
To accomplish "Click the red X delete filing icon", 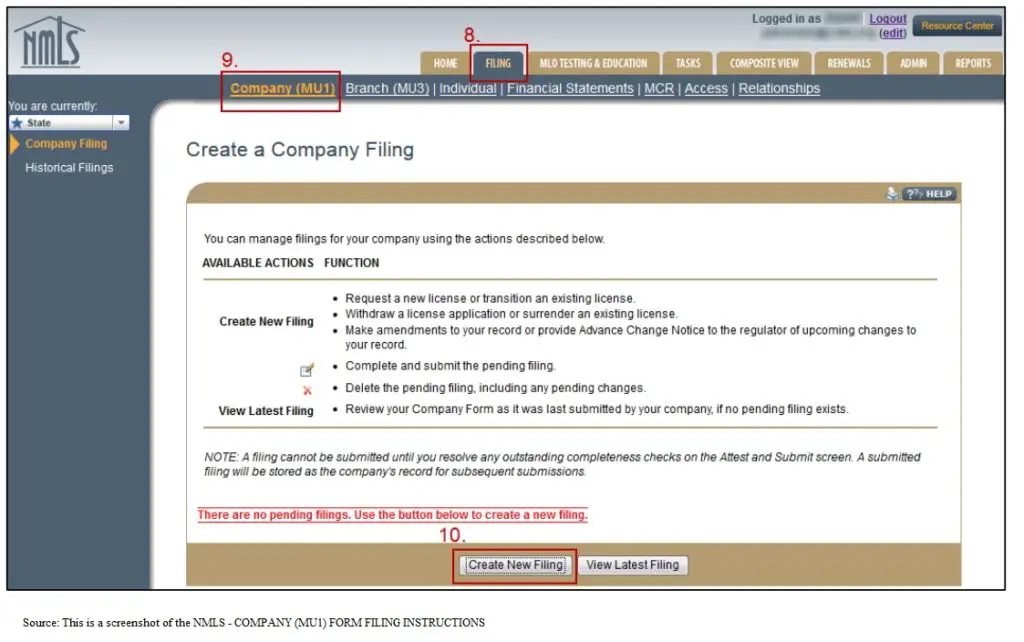I will coord(307,391).
